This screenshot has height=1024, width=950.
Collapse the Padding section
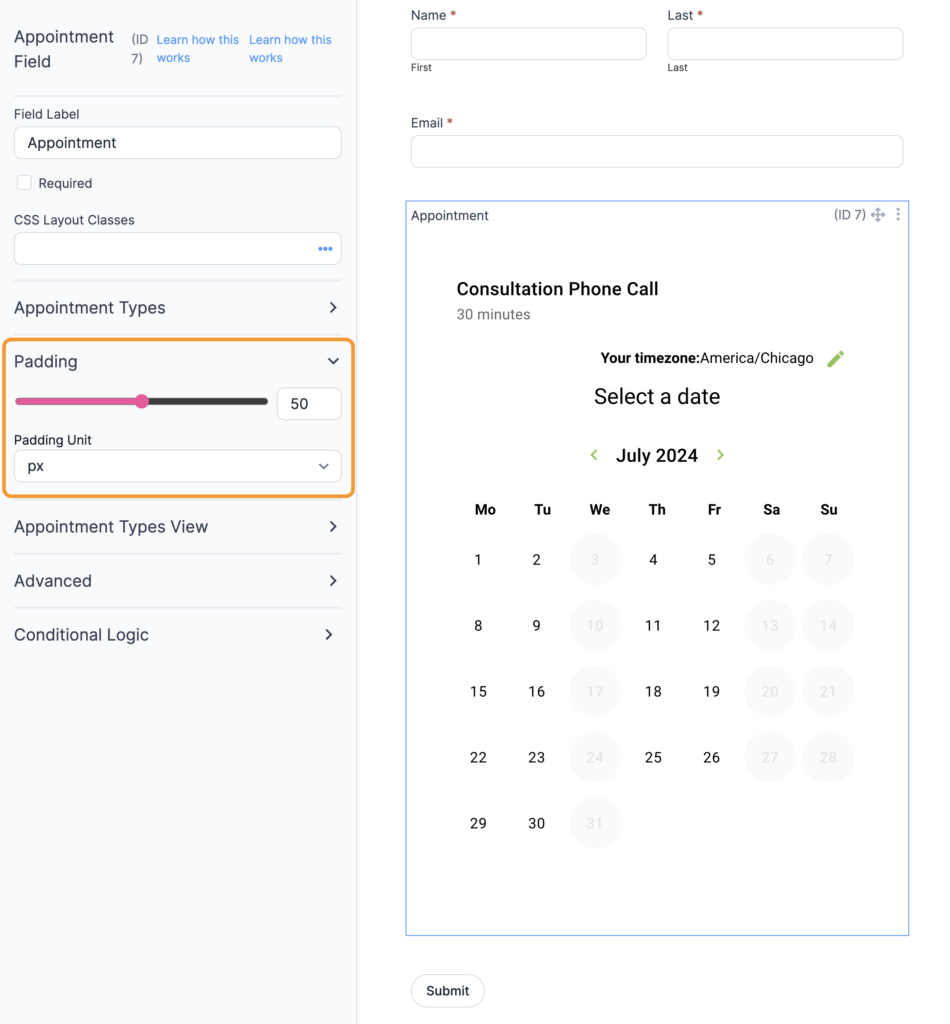pos(178,361)
